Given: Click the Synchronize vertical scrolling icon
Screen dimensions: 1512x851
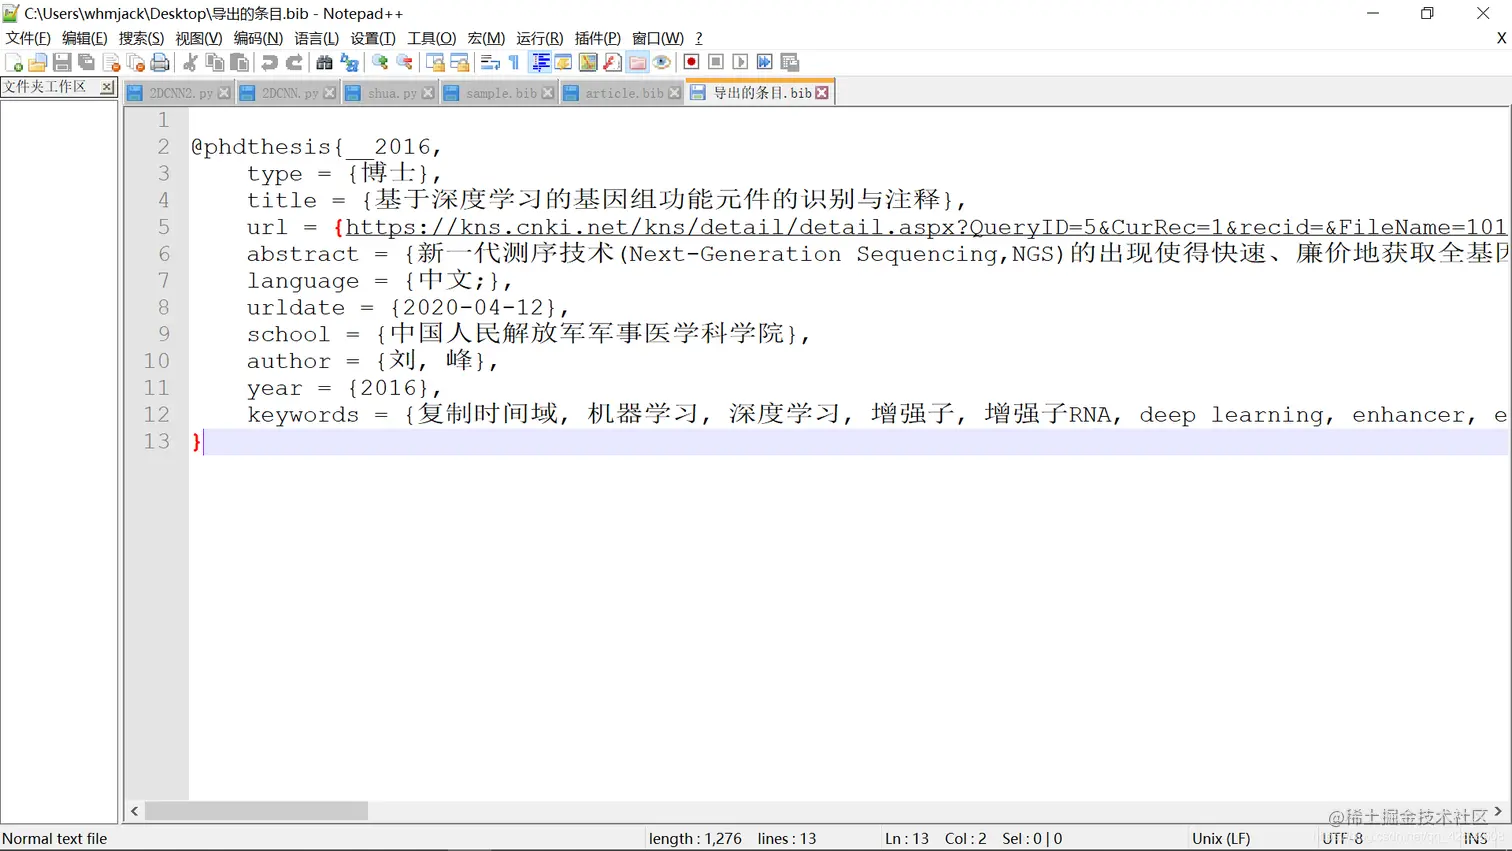Looking at the screenshot, I should [x=435, y=62].
